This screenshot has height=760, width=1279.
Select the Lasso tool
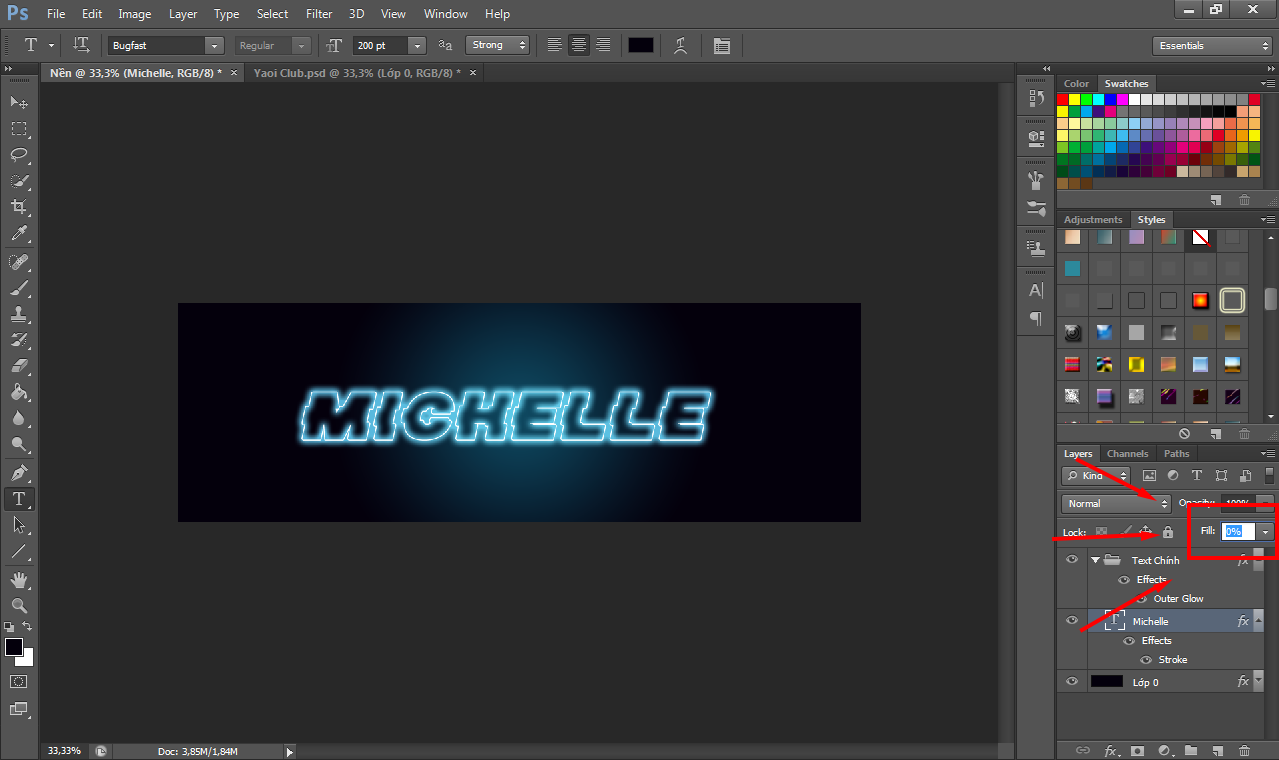point(19,154)
